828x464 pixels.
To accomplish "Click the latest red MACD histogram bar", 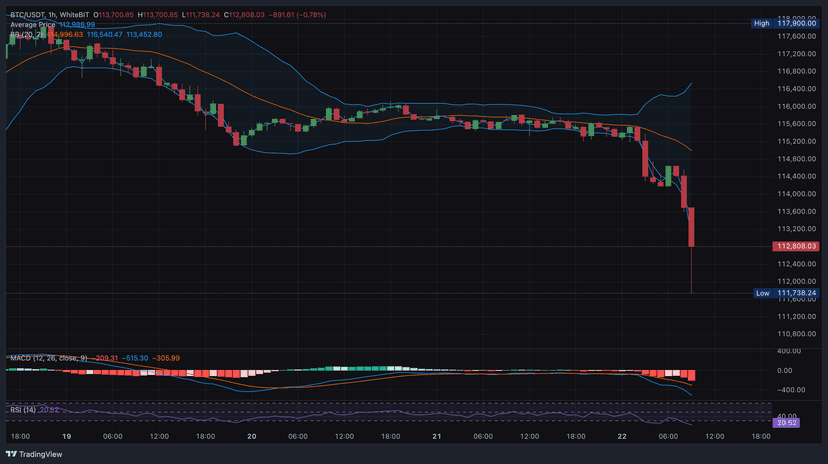I will pos(691,376).
